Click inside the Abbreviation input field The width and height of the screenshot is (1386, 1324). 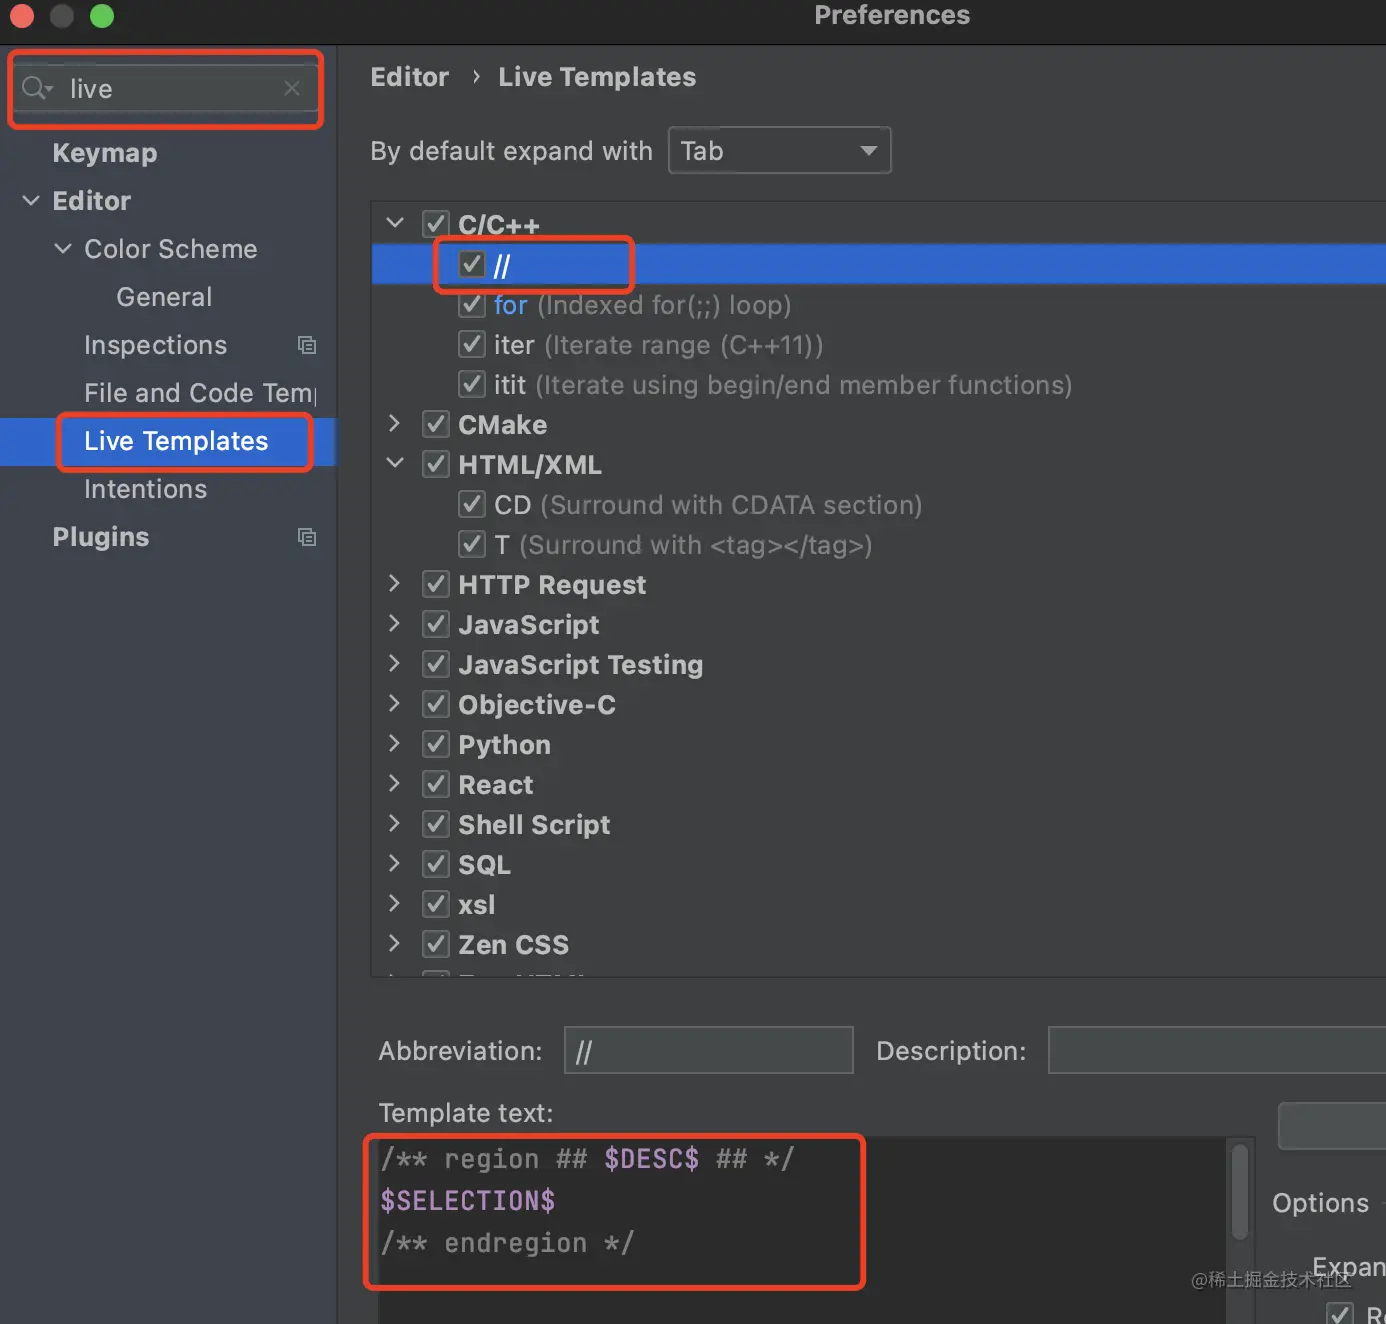pos(708,1050)
